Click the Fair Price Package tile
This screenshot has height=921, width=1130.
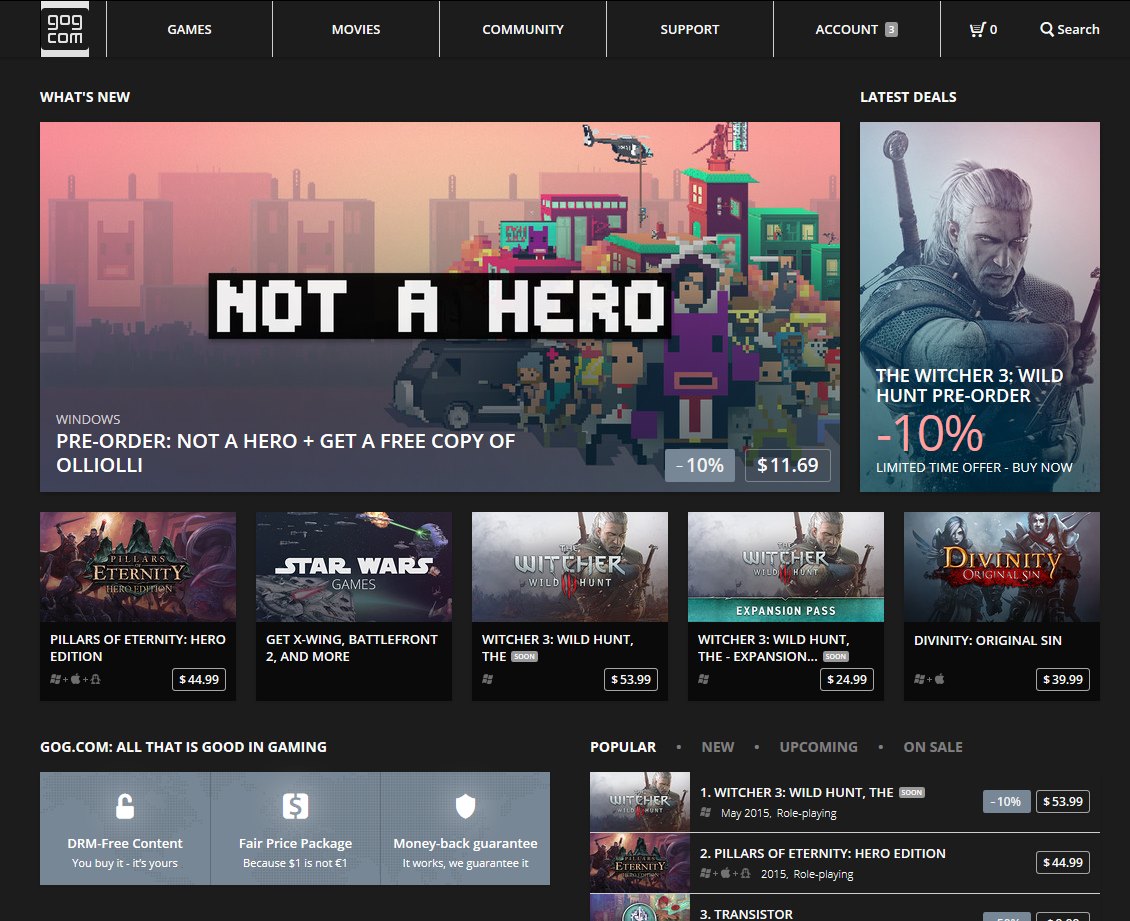pyautogui.click(x=295, y=829)
